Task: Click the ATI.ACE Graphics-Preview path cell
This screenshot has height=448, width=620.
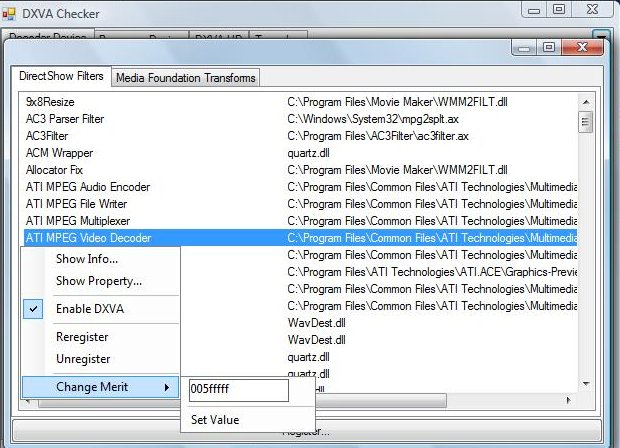Action: coord(432,272)
